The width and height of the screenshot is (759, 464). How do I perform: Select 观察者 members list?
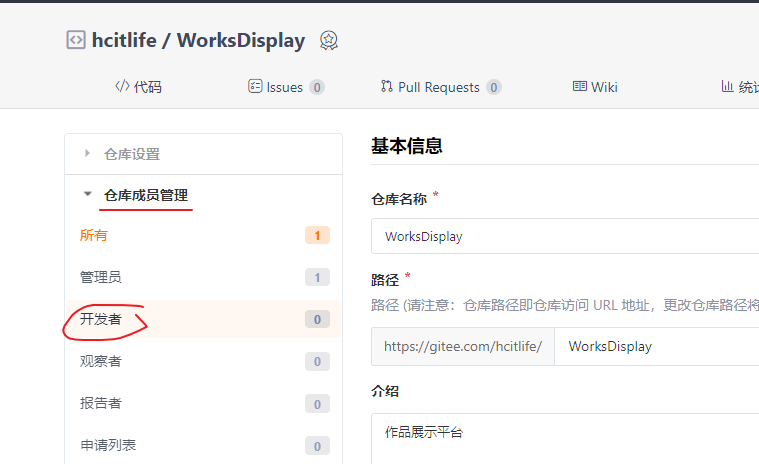tap(203, 361)
